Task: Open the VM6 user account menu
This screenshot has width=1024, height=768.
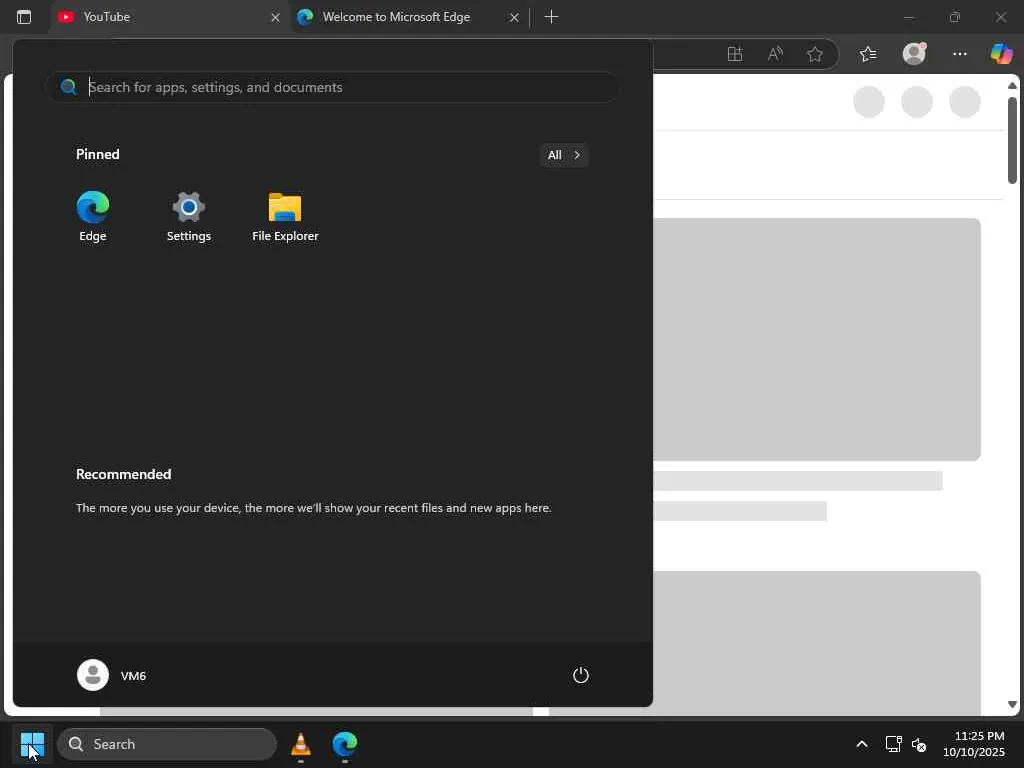Action: (x=112, y=675)
